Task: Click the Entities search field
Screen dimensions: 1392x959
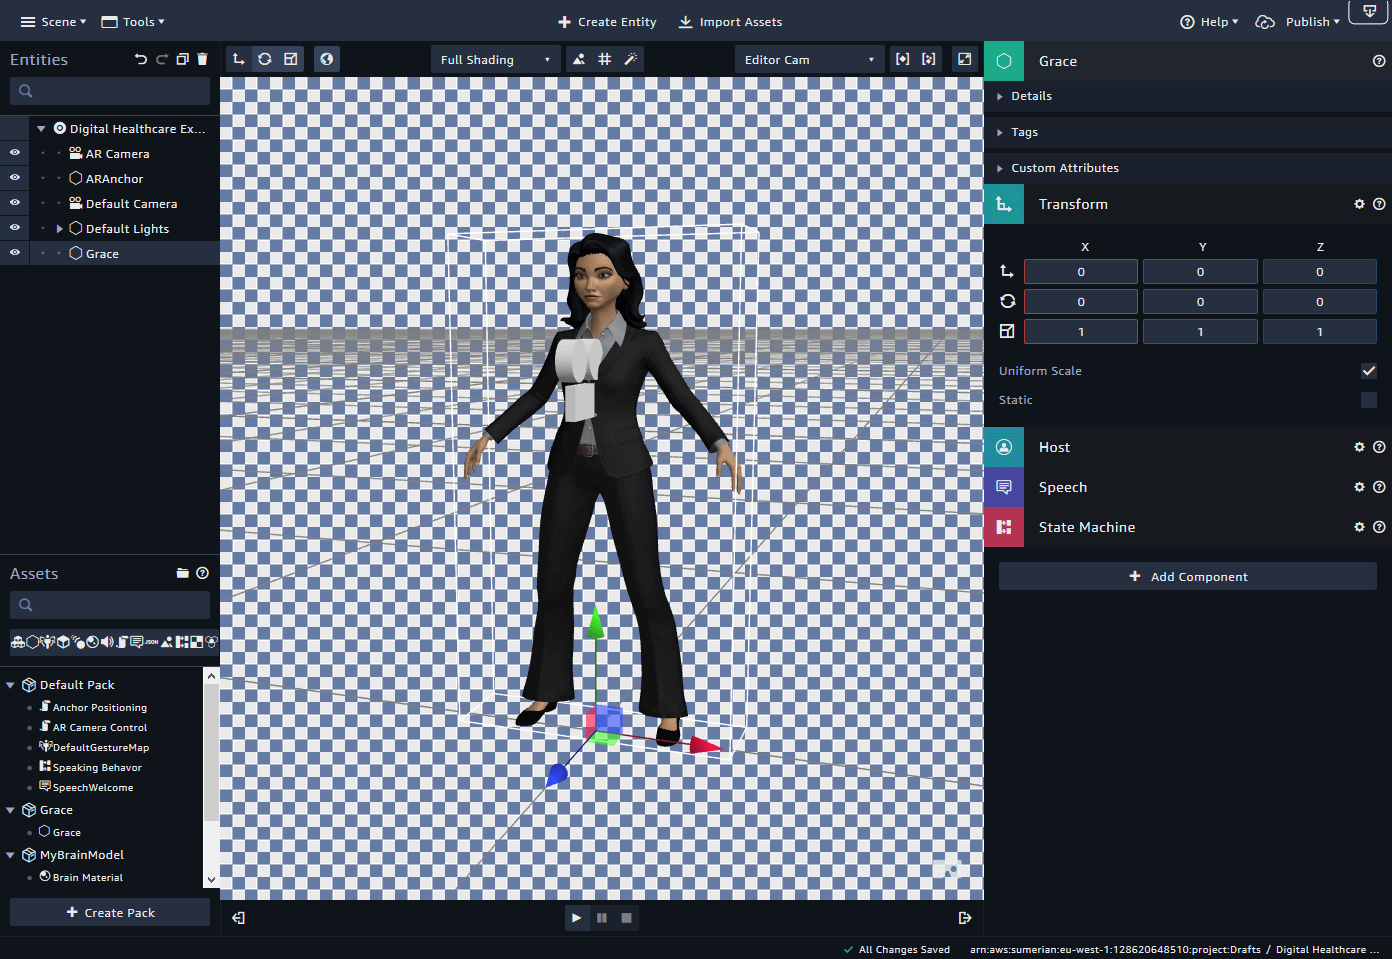Action: tap(110, 91)
